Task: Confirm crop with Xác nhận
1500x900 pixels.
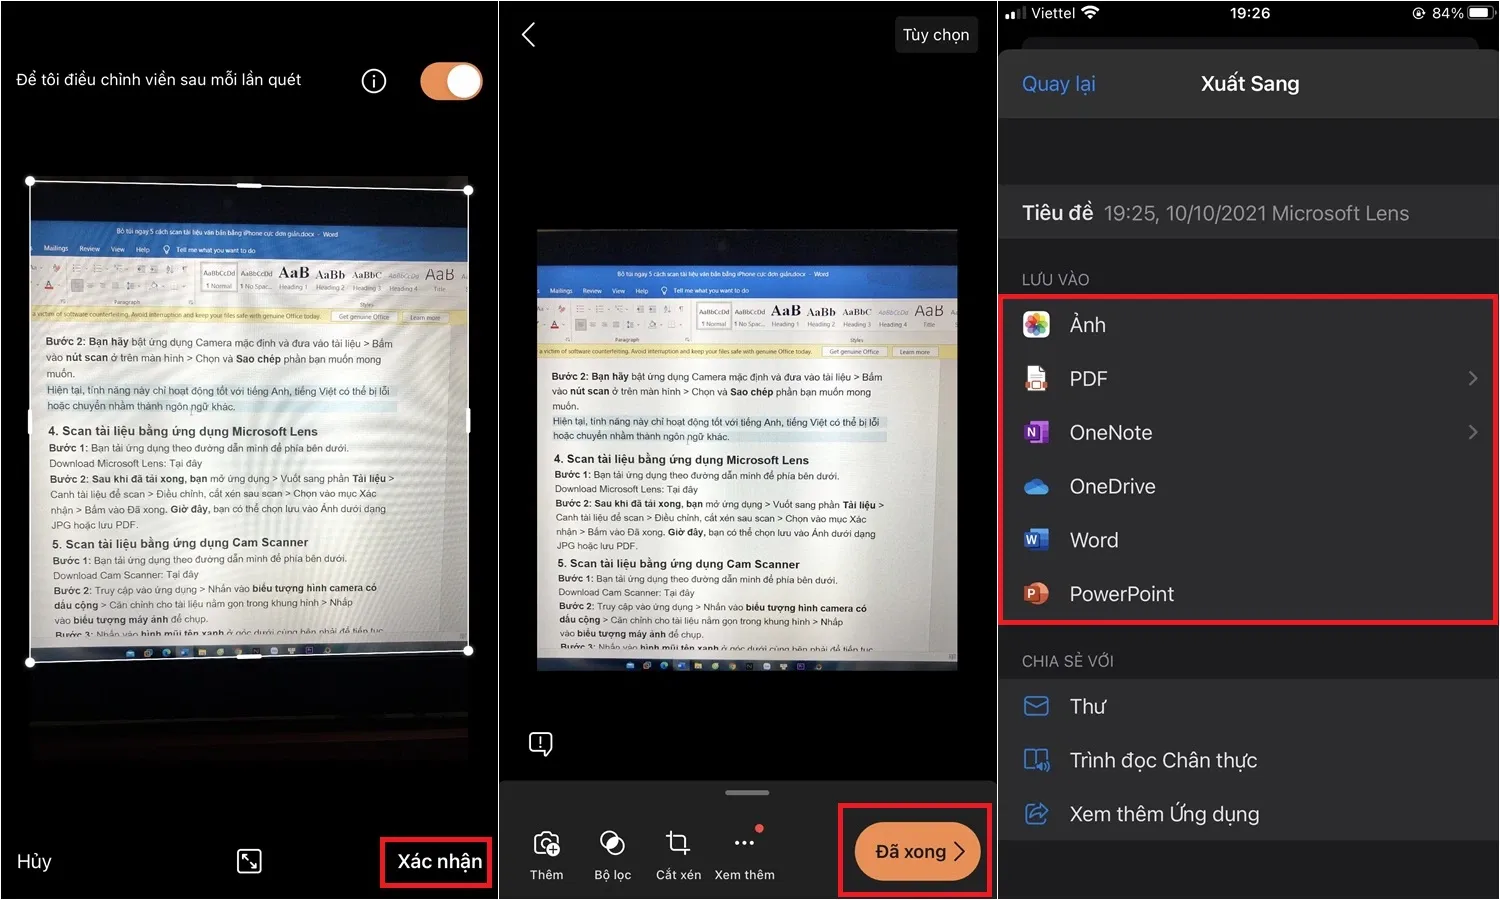Action: 439,861
